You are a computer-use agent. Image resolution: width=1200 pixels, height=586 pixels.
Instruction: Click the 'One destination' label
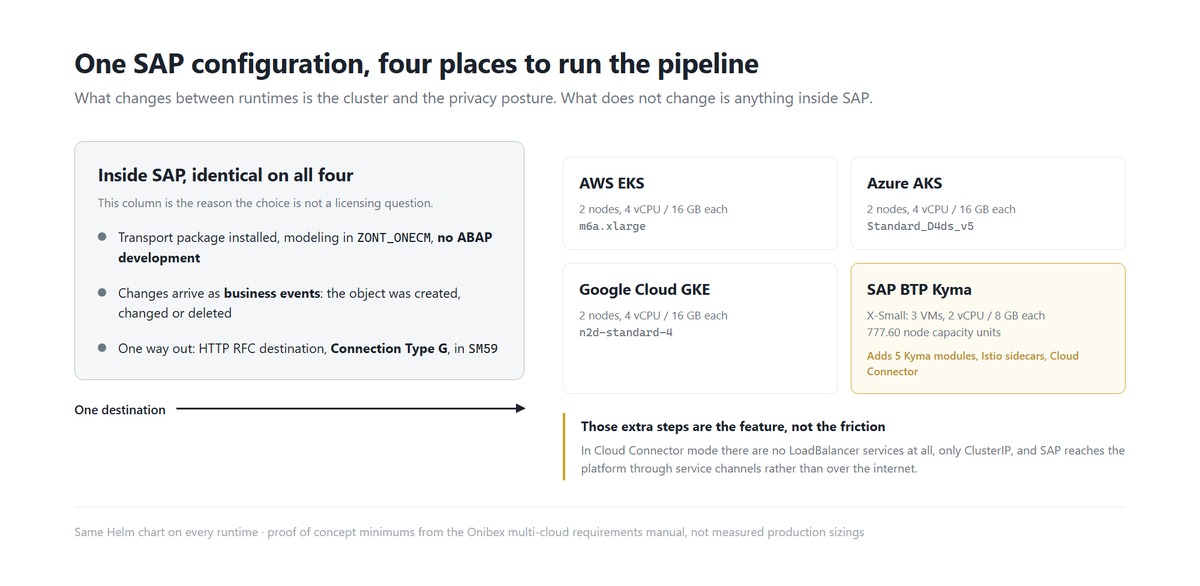120,410
